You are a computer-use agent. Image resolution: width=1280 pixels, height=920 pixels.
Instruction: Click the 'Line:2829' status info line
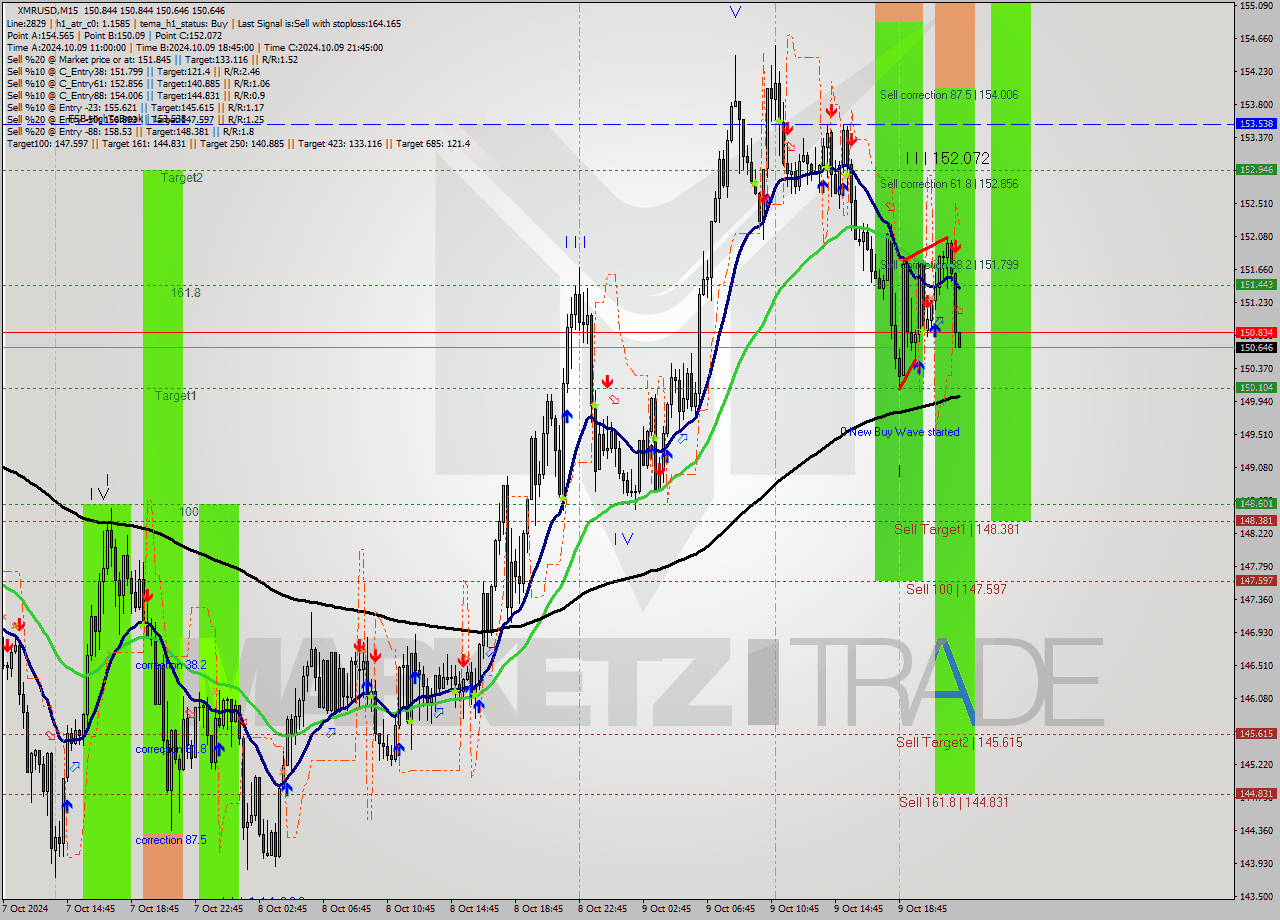click(x=204, y=23)
